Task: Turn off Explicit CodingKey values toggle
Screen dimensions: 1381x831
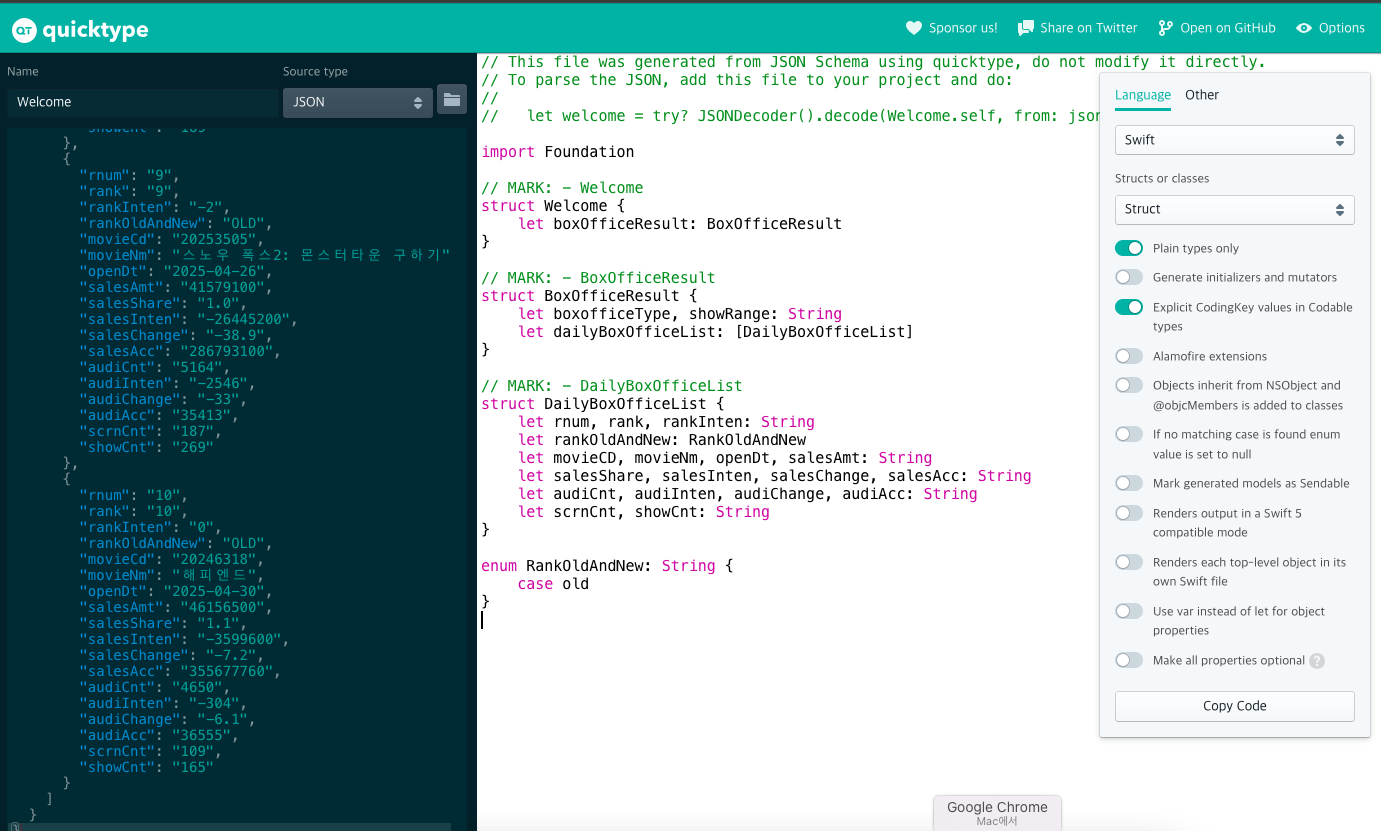Action: (x=1129, y=307)
